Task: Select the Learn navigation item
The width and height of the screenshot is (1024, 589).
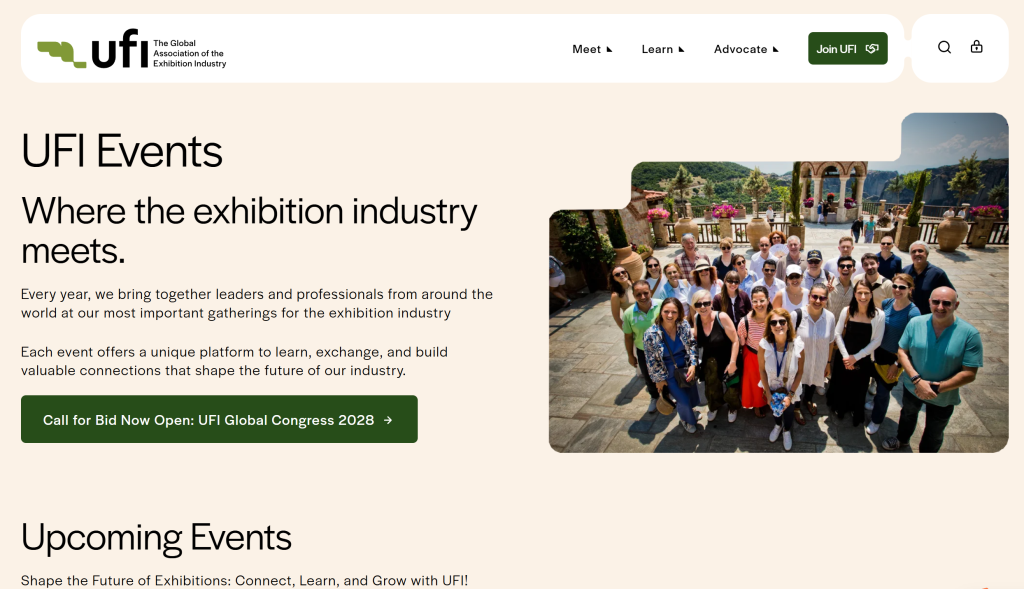Action: point(657,49)
